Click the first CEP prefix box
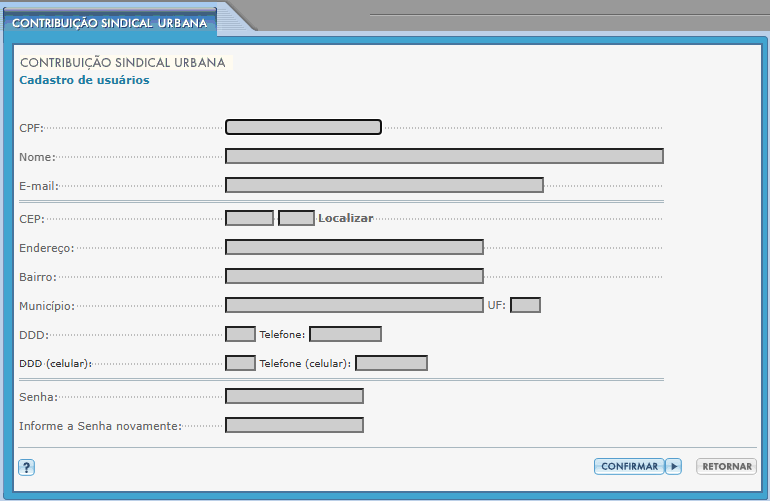Screen dimensions: 770x502 pos(249,218)
